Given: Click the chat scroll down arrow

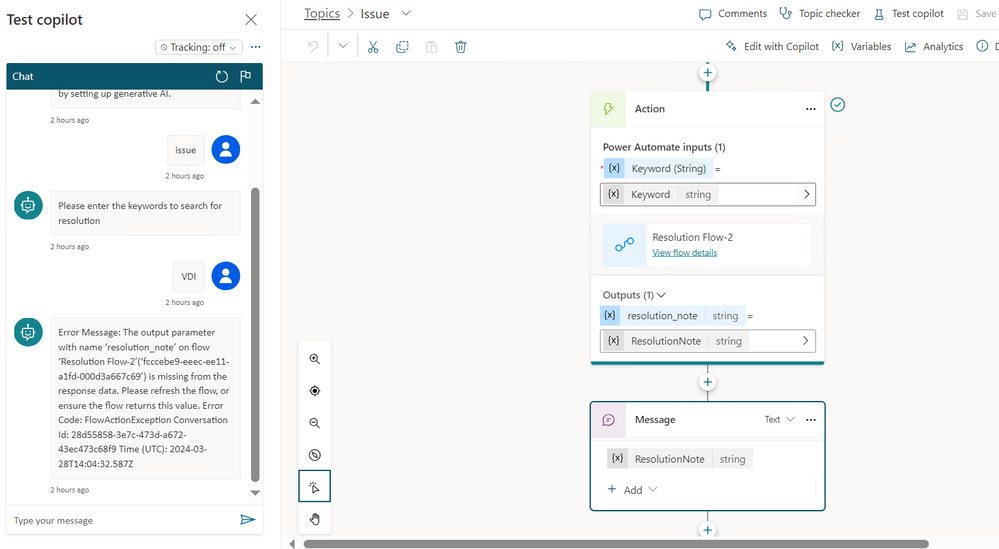Looking at the screenshot, I should click(255, 492).
